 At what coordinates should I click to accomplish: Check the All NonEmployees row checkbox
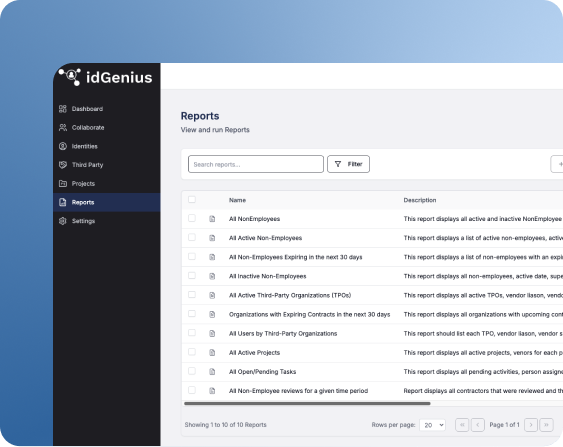pyautogui.click(x=192, y=218)
